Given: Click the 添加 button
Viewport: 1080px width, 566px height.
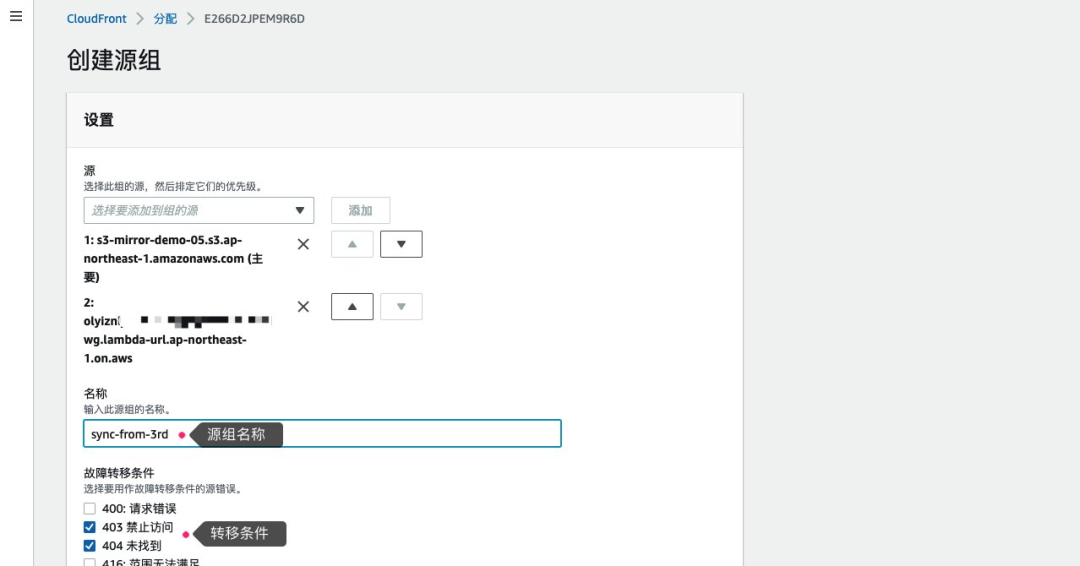Looking at the screenshot, I should coord(360,210).
